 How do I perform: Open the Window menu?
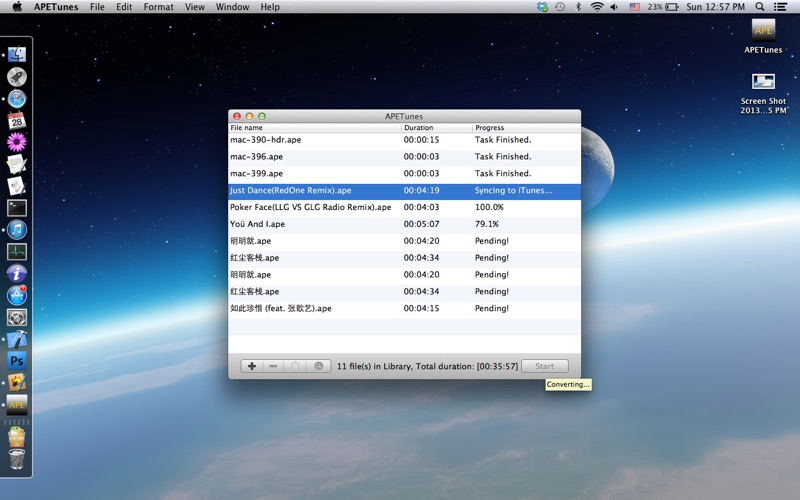(x=232, y=7)
